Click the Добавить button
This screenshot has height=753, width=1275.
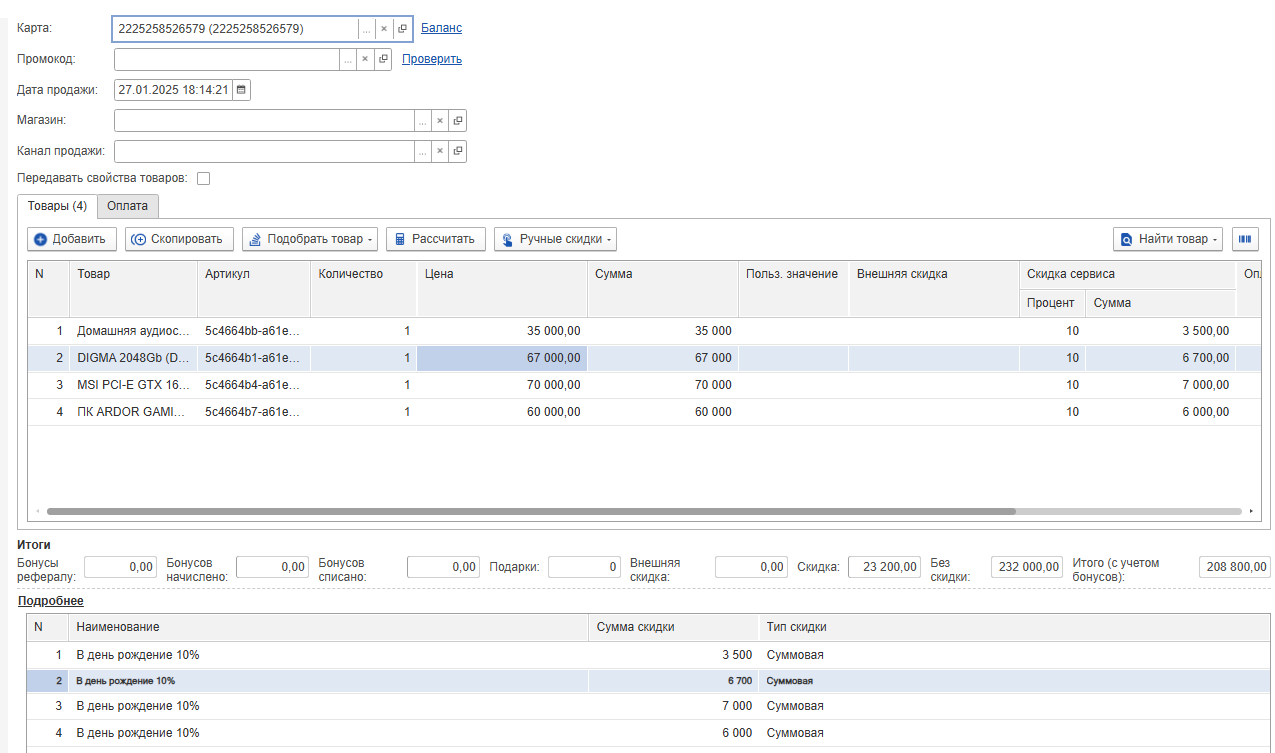click(x=72, y=239)
